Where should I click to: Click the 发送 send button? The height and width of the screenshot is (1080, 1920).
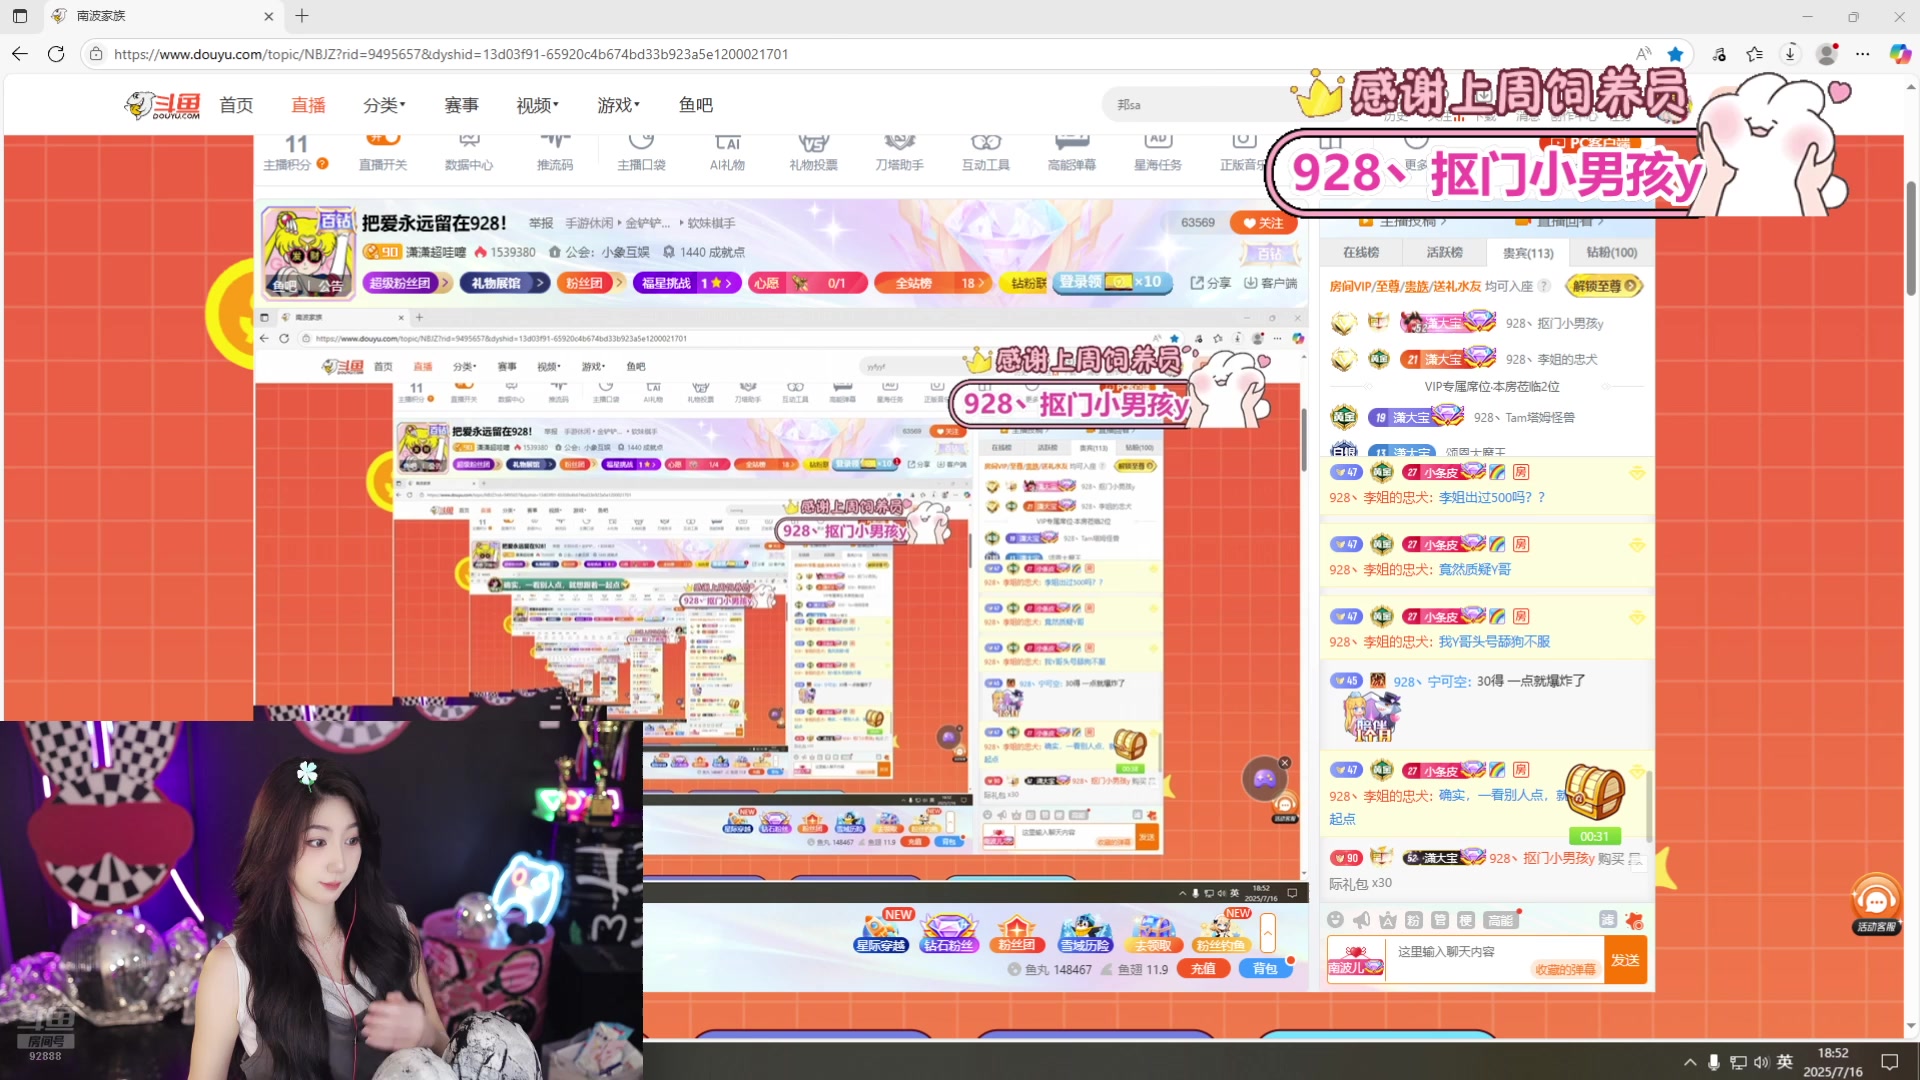[x=1625, y=960]
